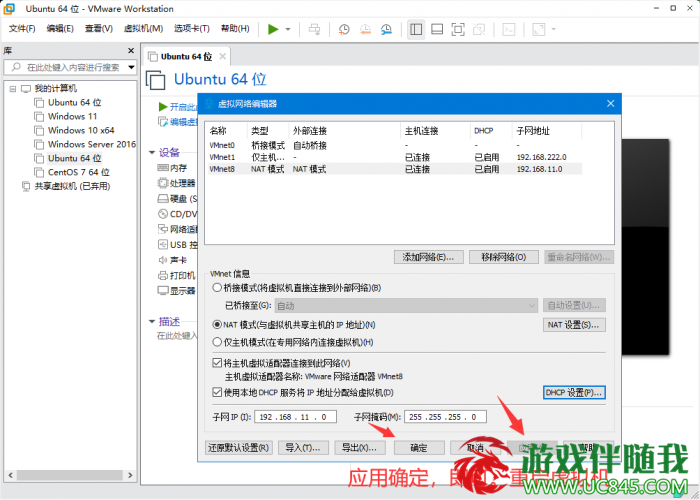Select the NAT 模式 radio button

217,325
